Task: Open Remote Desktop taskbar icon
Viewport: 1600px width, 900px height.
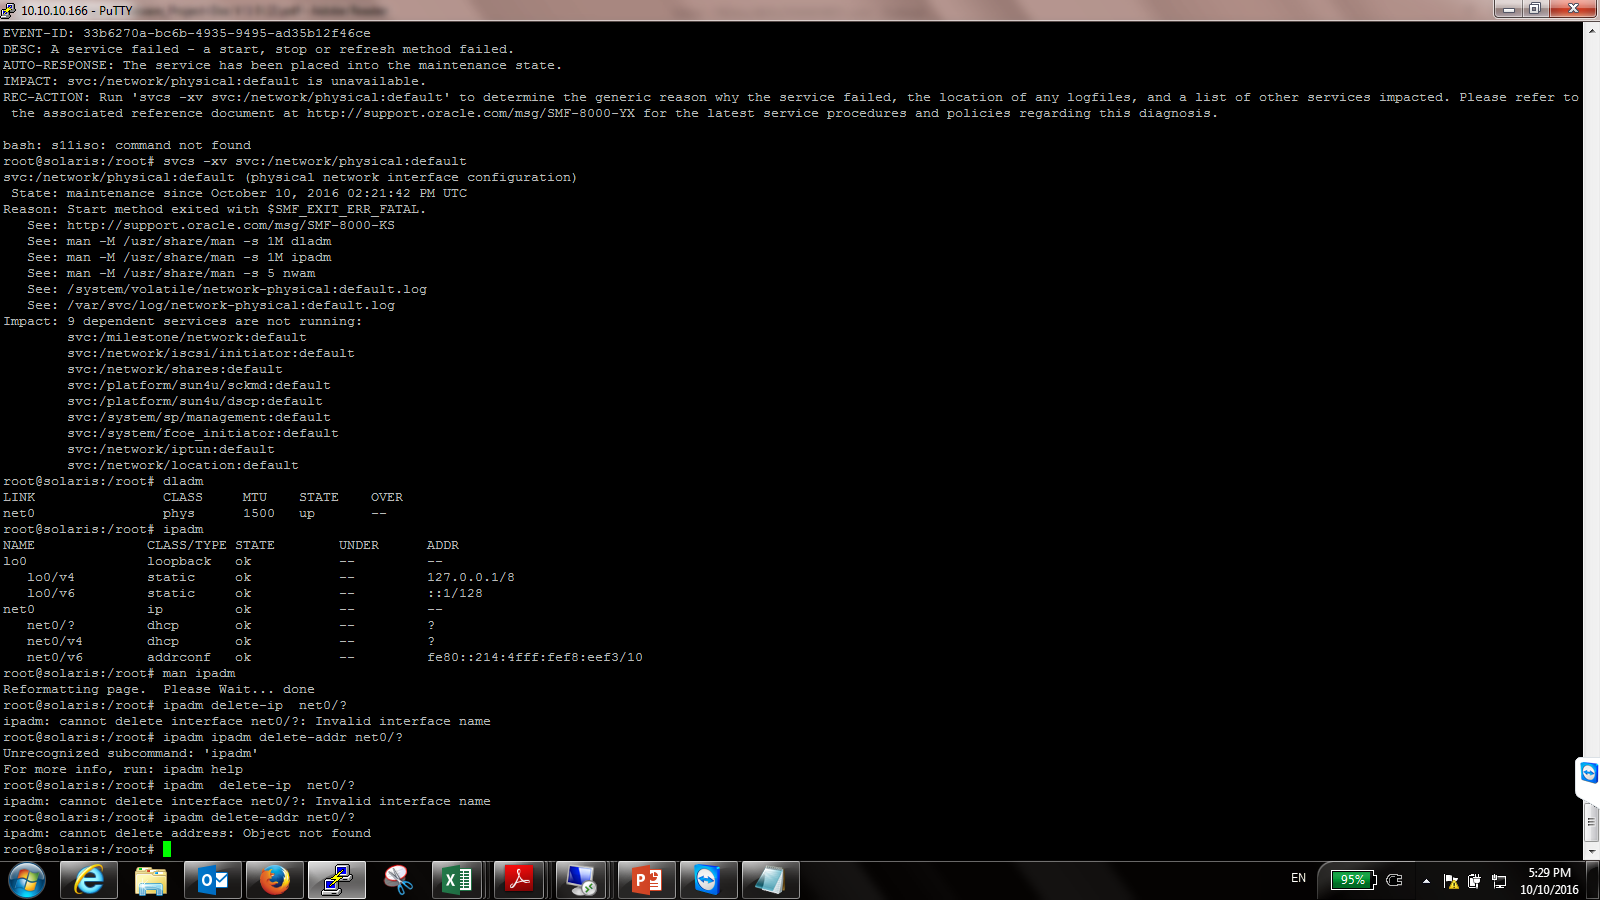Action: 581,880
